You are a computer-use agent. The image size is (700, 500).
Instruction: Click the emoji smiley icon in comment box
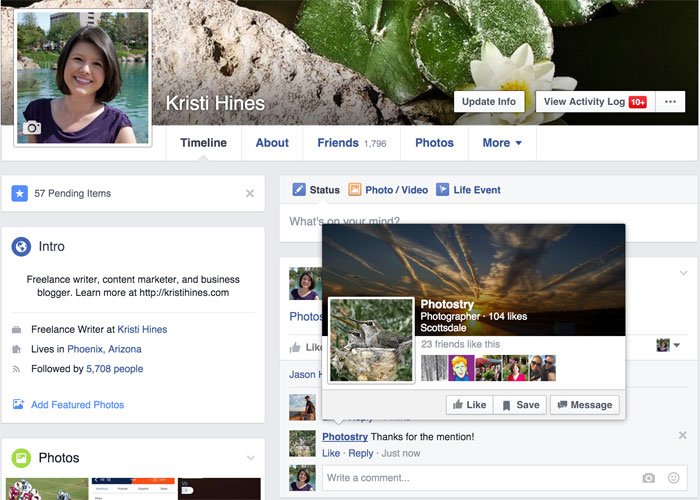pos(674,478)
